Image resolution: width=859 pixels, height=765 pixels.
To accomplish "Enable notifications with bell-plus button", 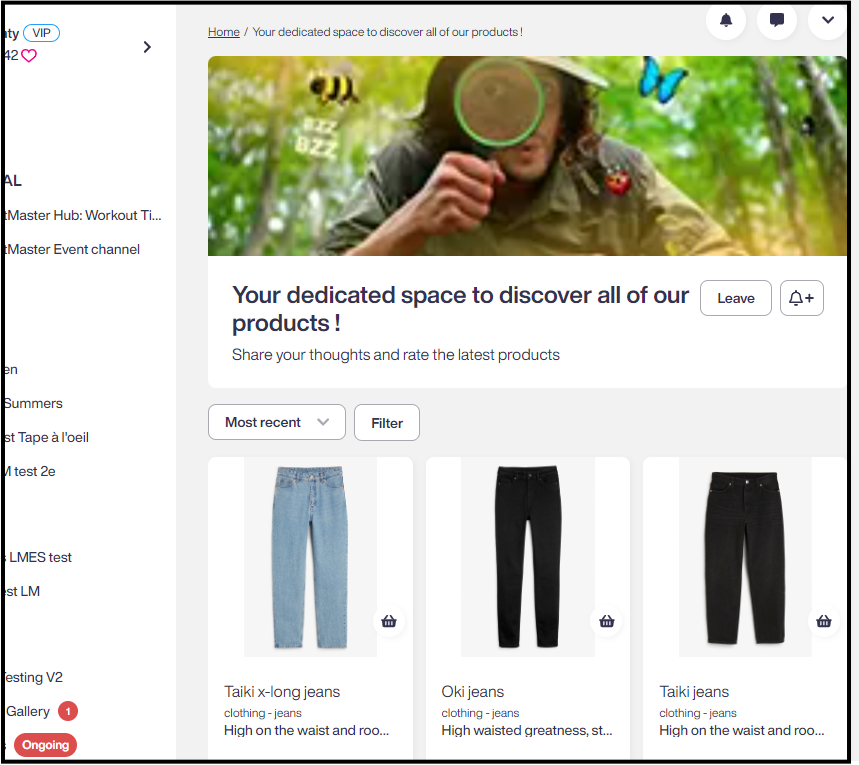I will tap(801, 298).
